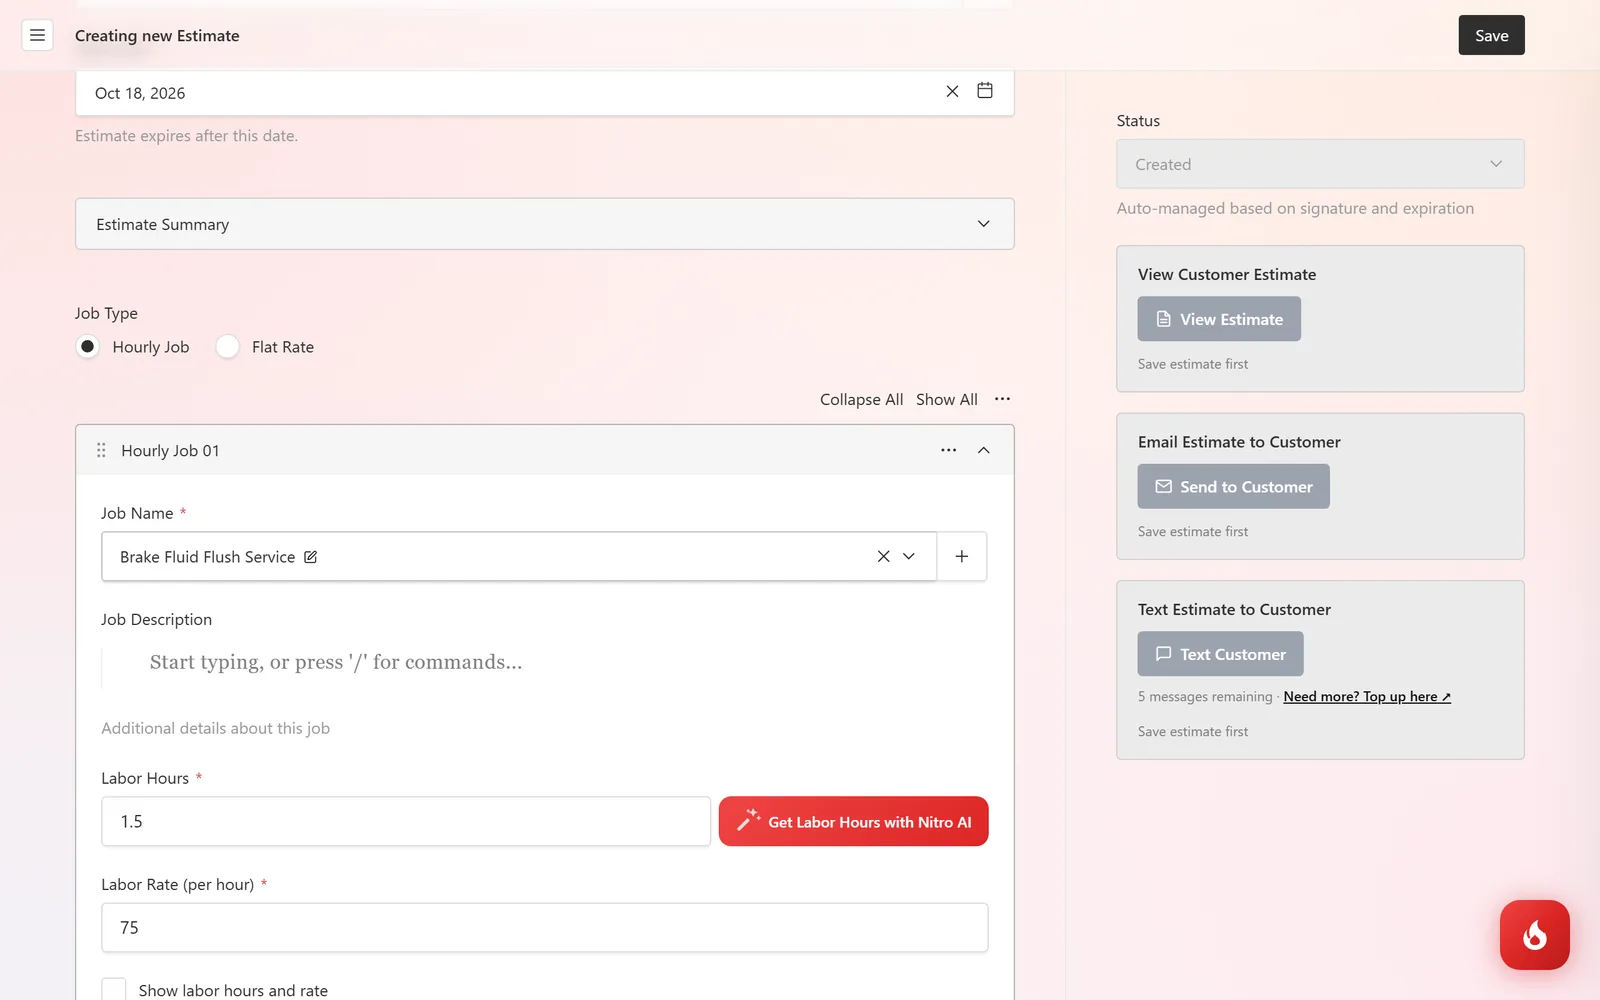
Task: Clear the selected Job Name value
Action: tap(883, 557)
